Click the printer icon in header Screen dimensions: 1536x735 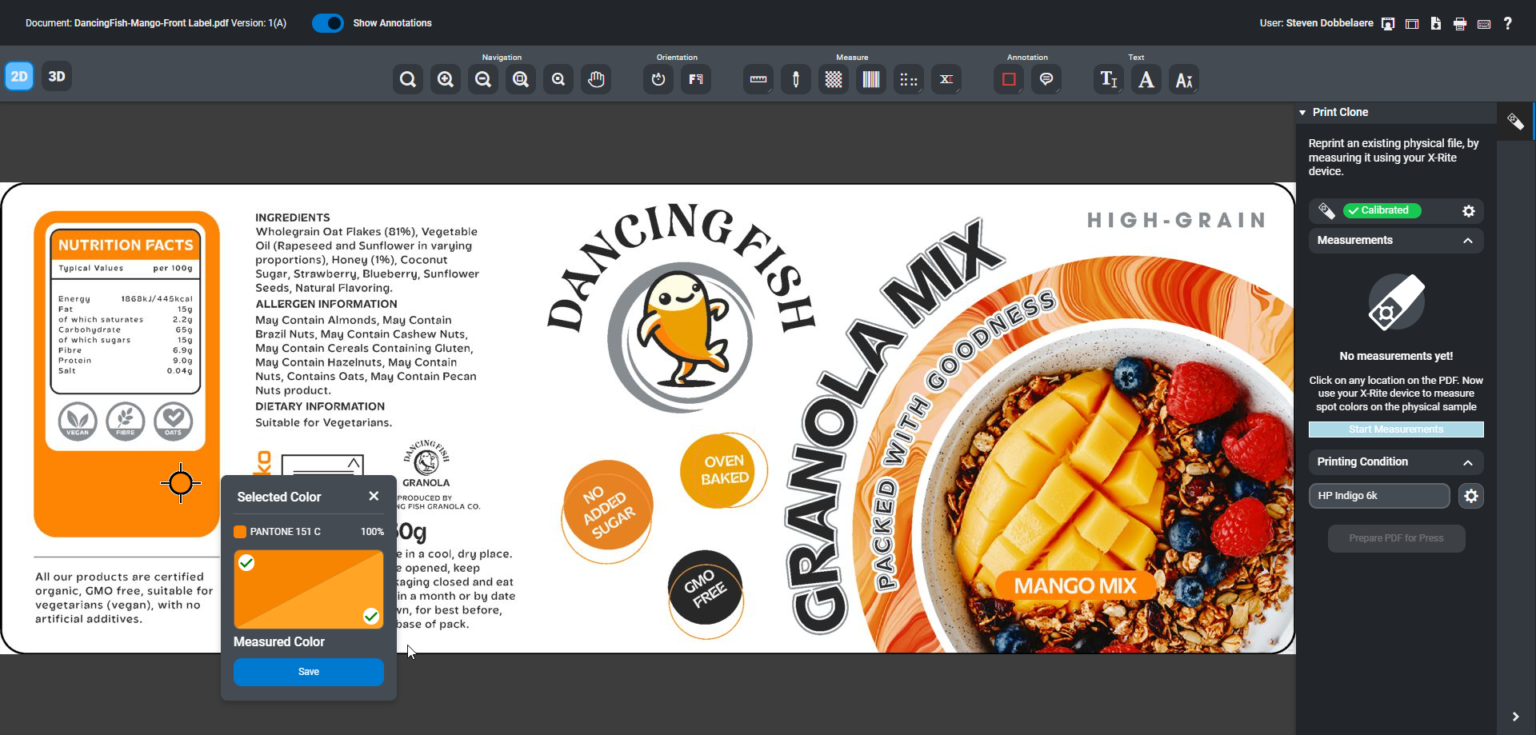1460,24
